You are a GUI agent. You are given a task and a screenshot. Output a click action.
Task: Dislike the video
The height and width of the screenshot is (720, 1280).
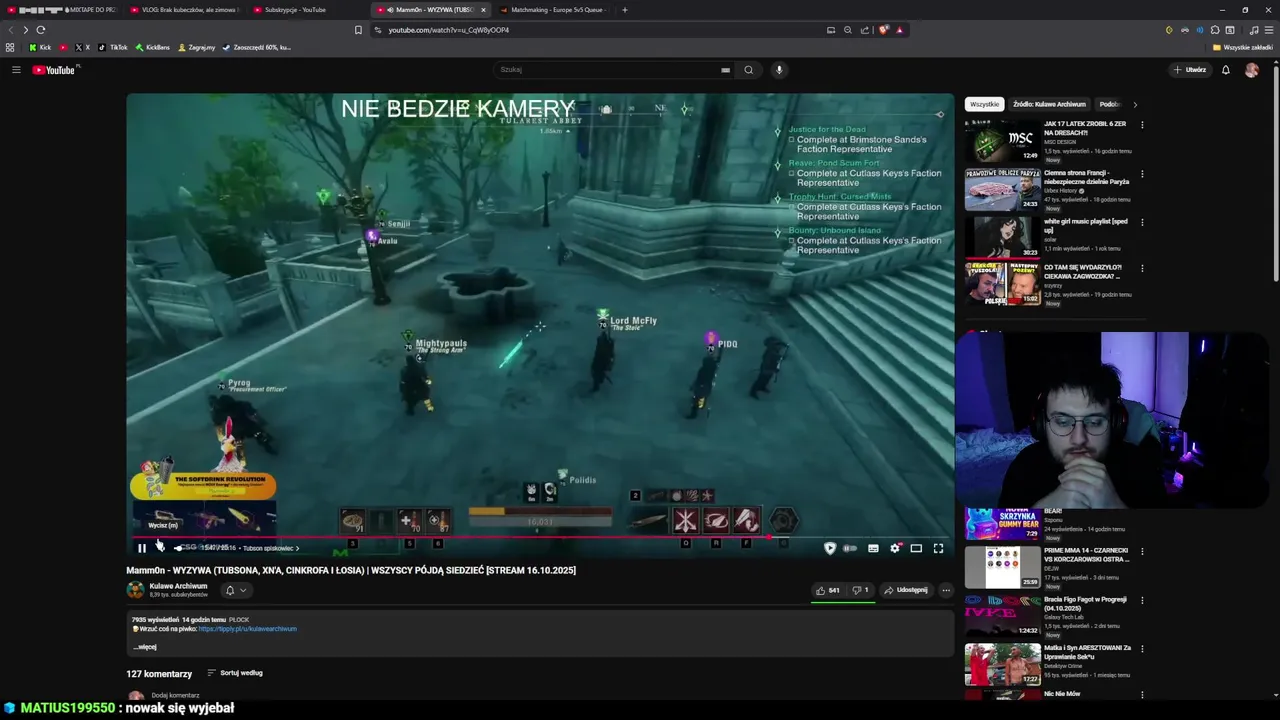tap(860, 590)
